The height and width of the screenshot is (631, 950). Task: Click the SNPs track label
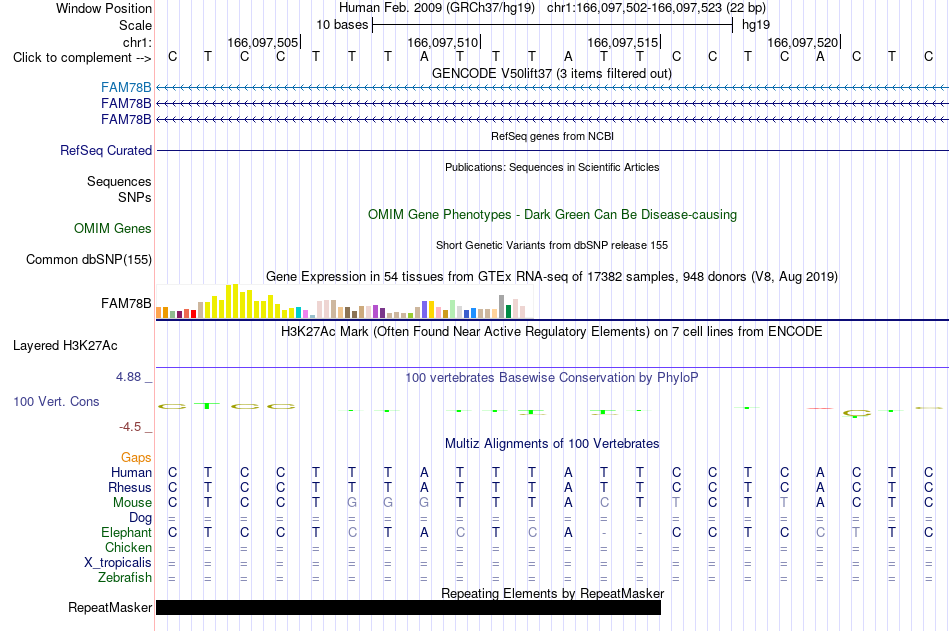point(135,197)
